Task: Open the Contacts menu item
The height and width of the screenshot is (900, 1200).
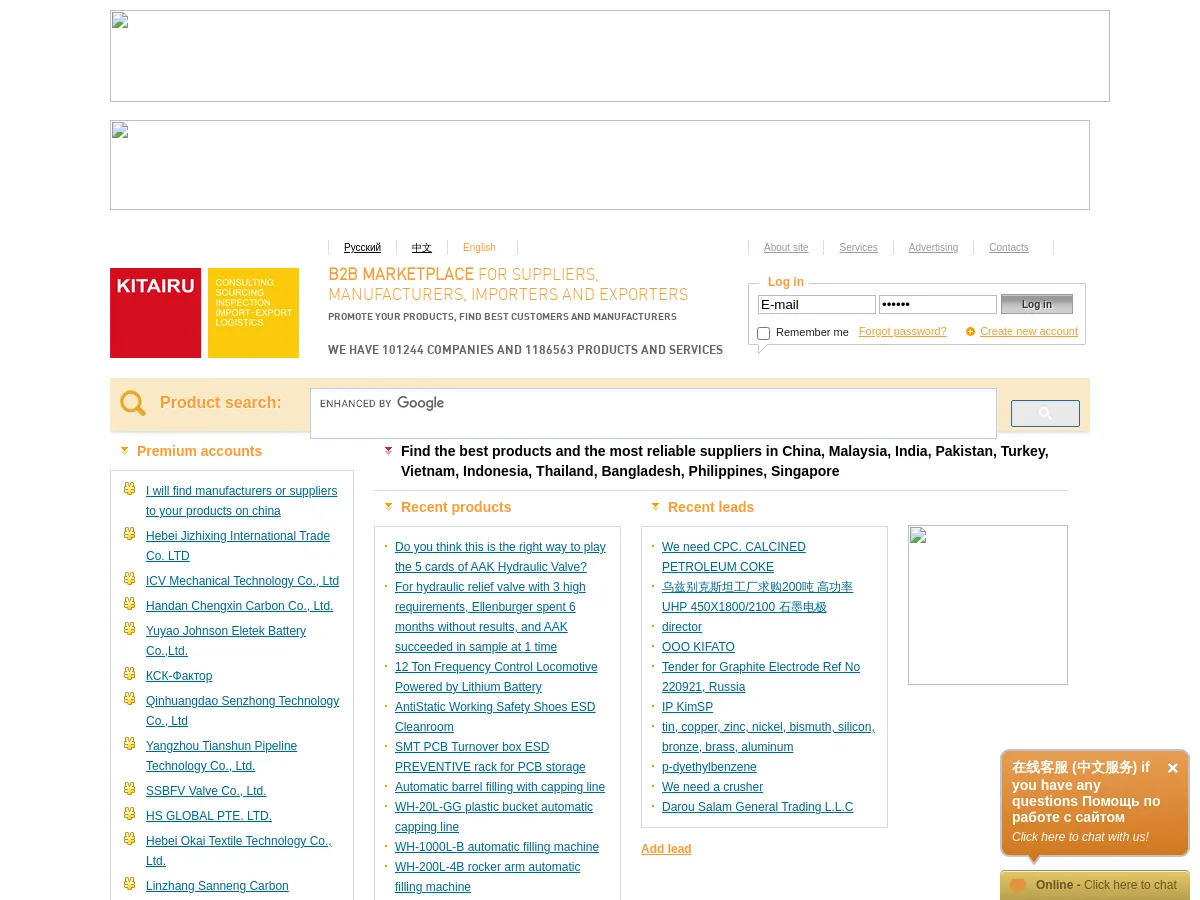Action: coord(1009,247)
